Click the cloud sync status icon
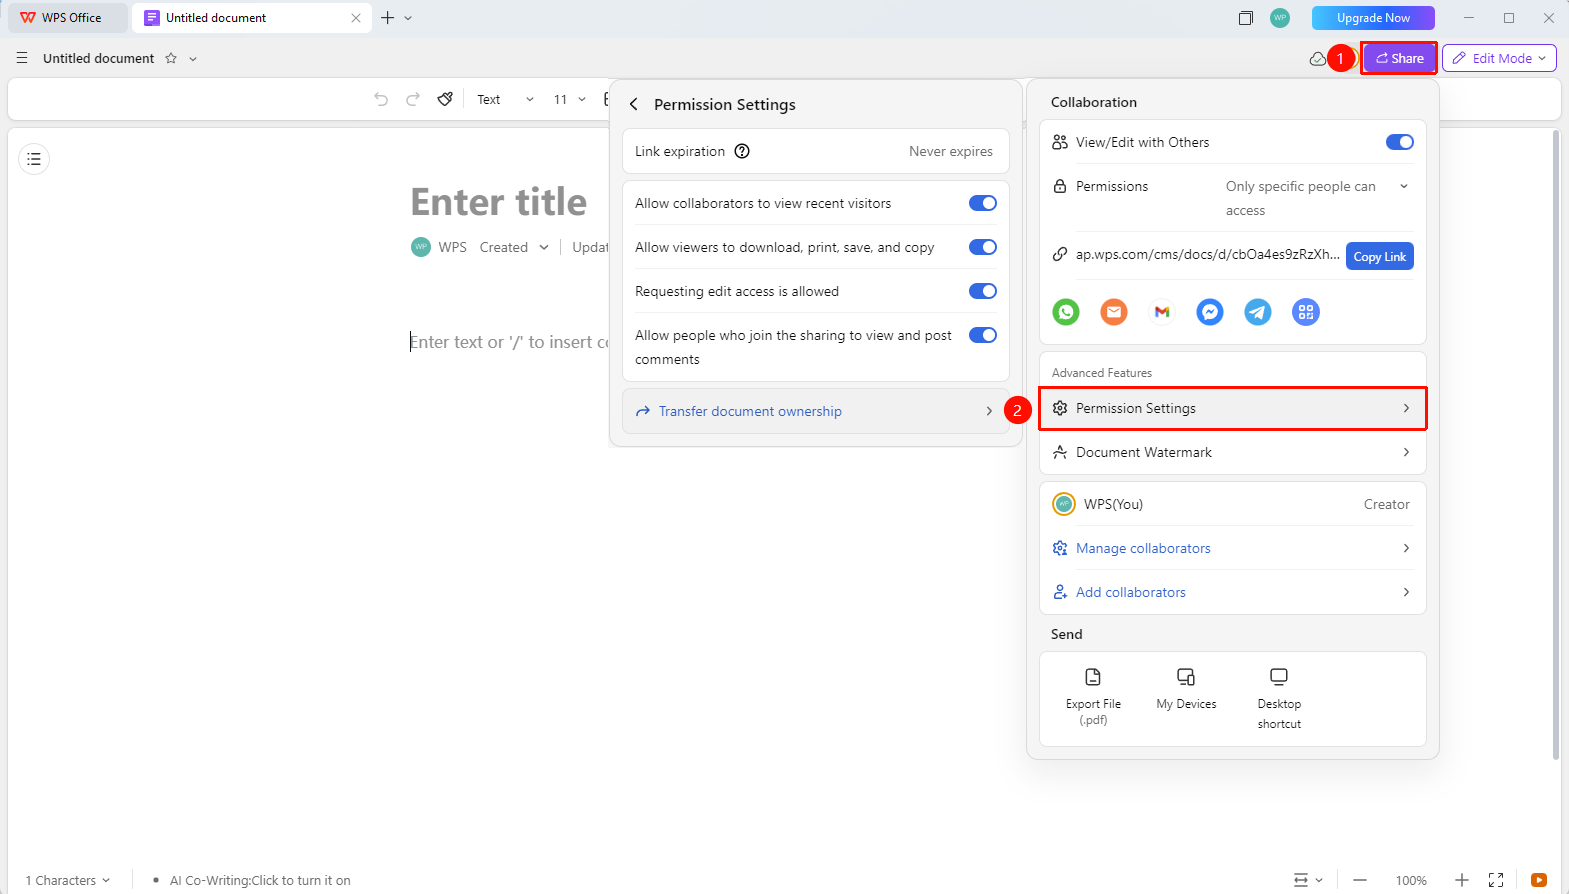Screen dimensions: 1569x894 click(x=1318, y=59)
